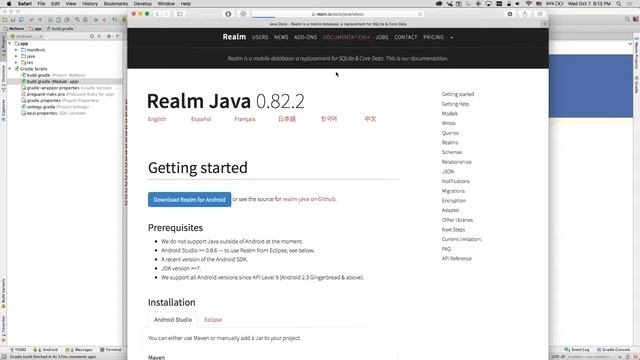Expand manifests folder in project tree
Image resolution: width=640 pixels, height=360 pixels.
pos(16,50)
